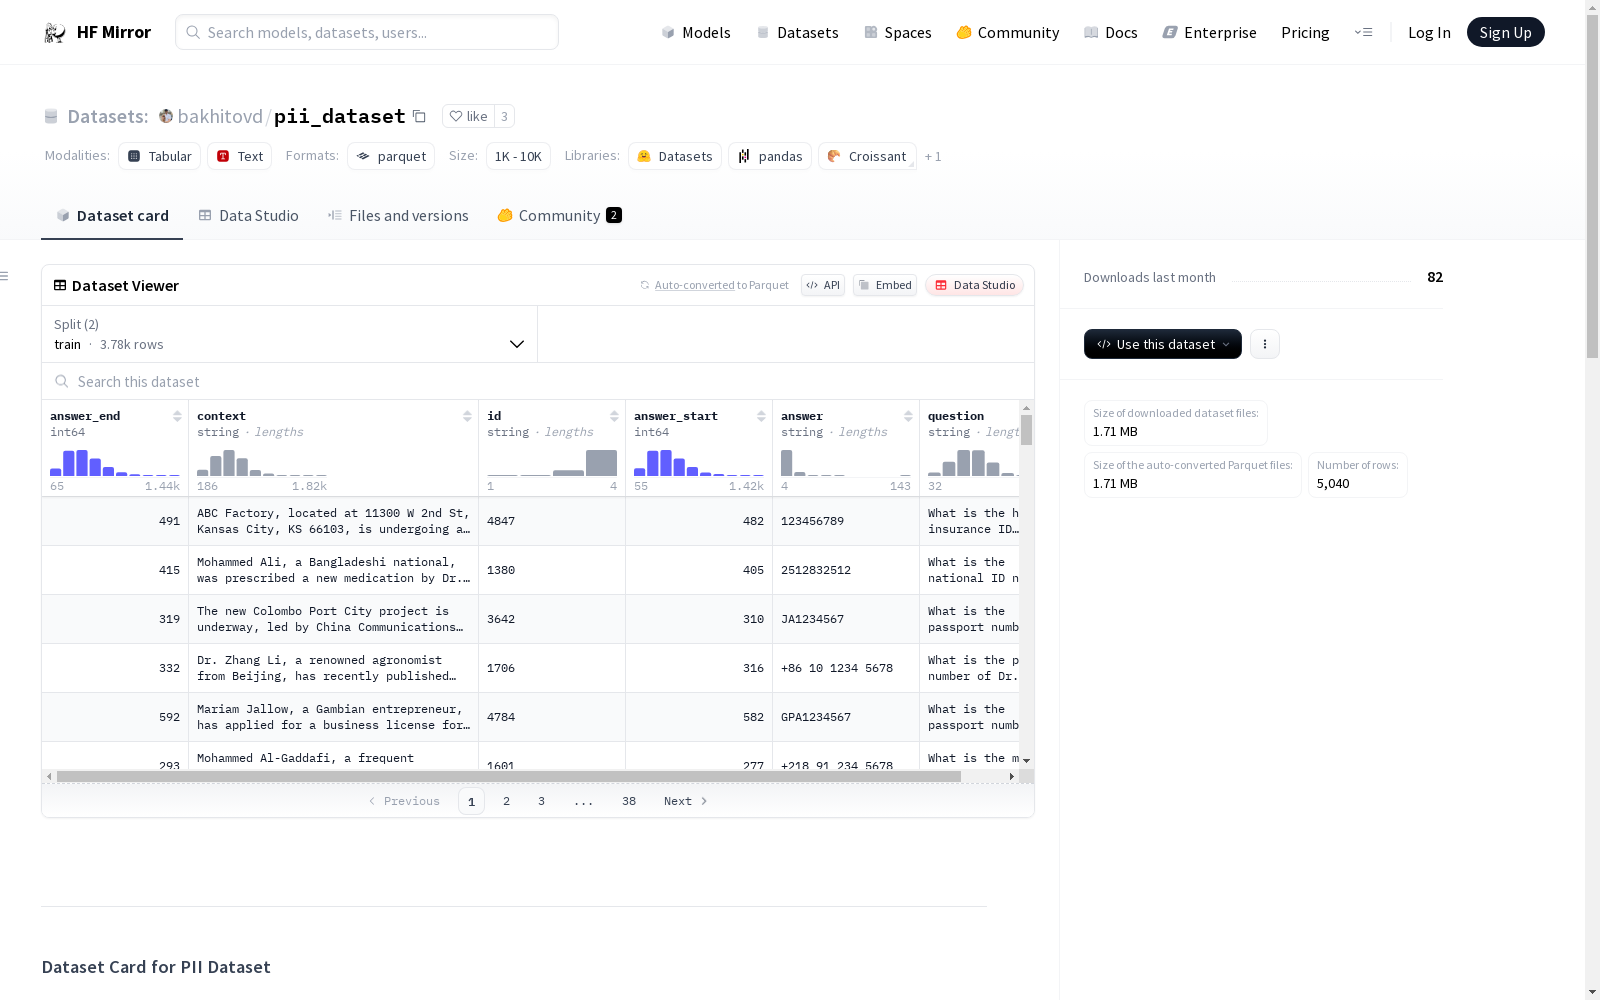
Task: Select the id cell 1380
Action: tap(552, 571)
